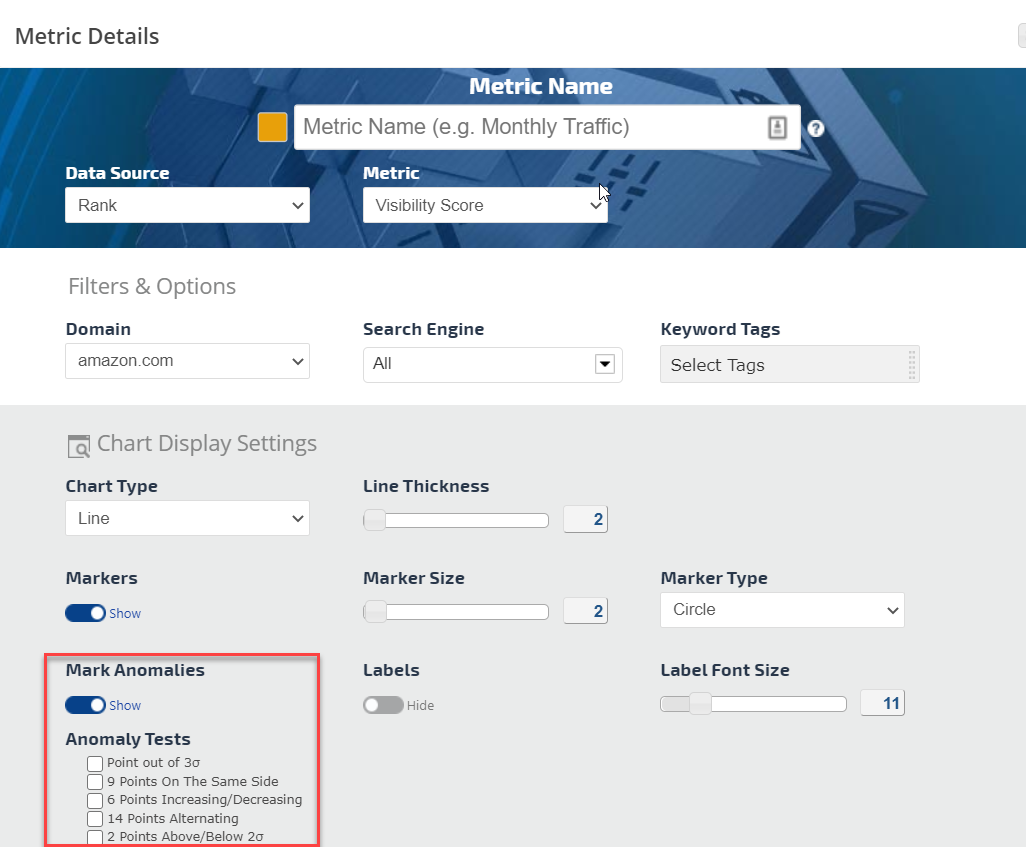This screenshot has width=1026, height=847.
Task: Check the Point out of 3σ box
Action: tap(95, 764)
